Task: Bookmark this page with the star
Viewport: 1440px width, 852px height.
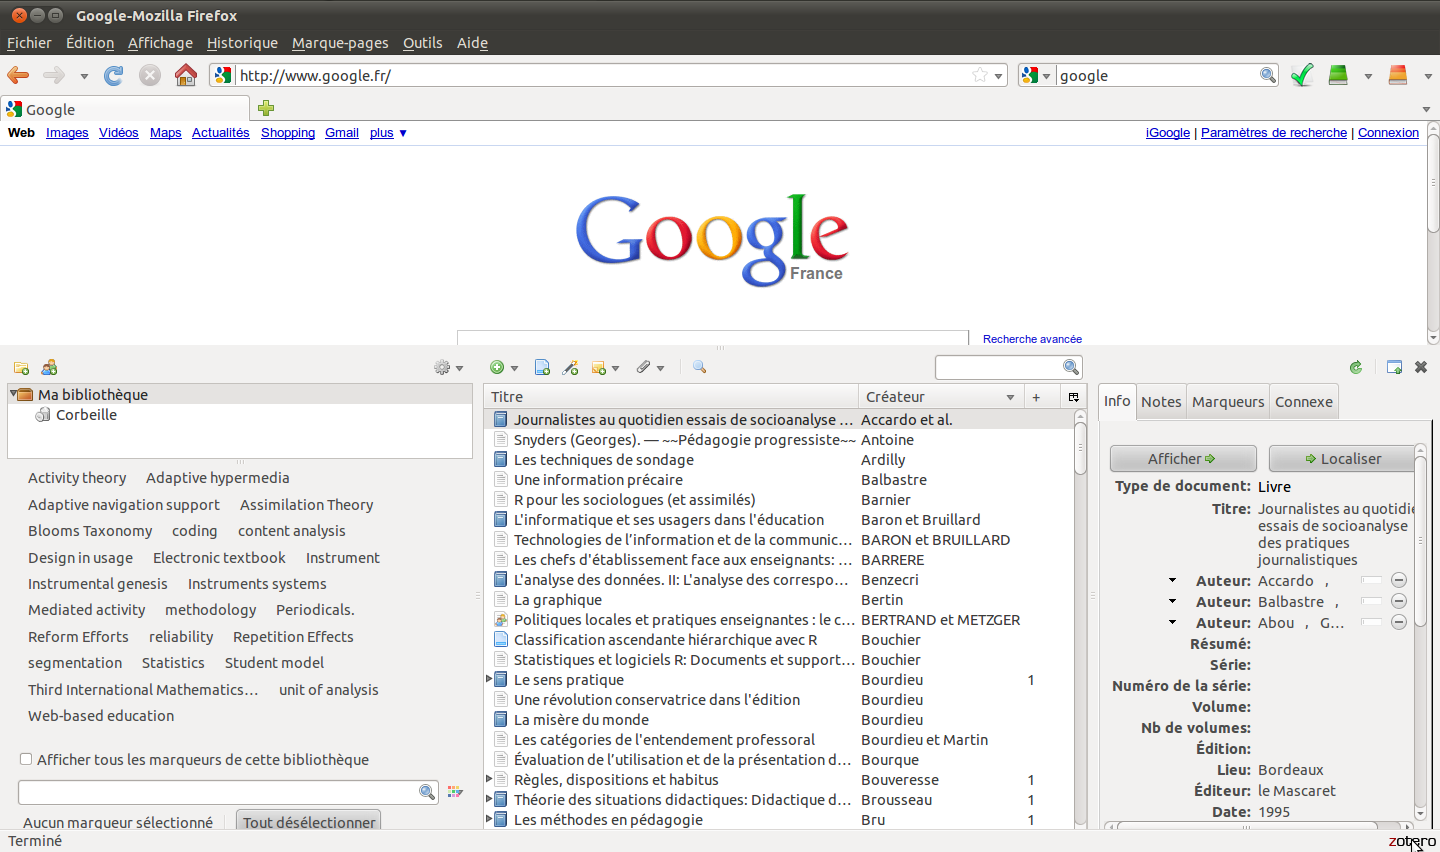Action: pyautogui.click(x=980, y=75)
